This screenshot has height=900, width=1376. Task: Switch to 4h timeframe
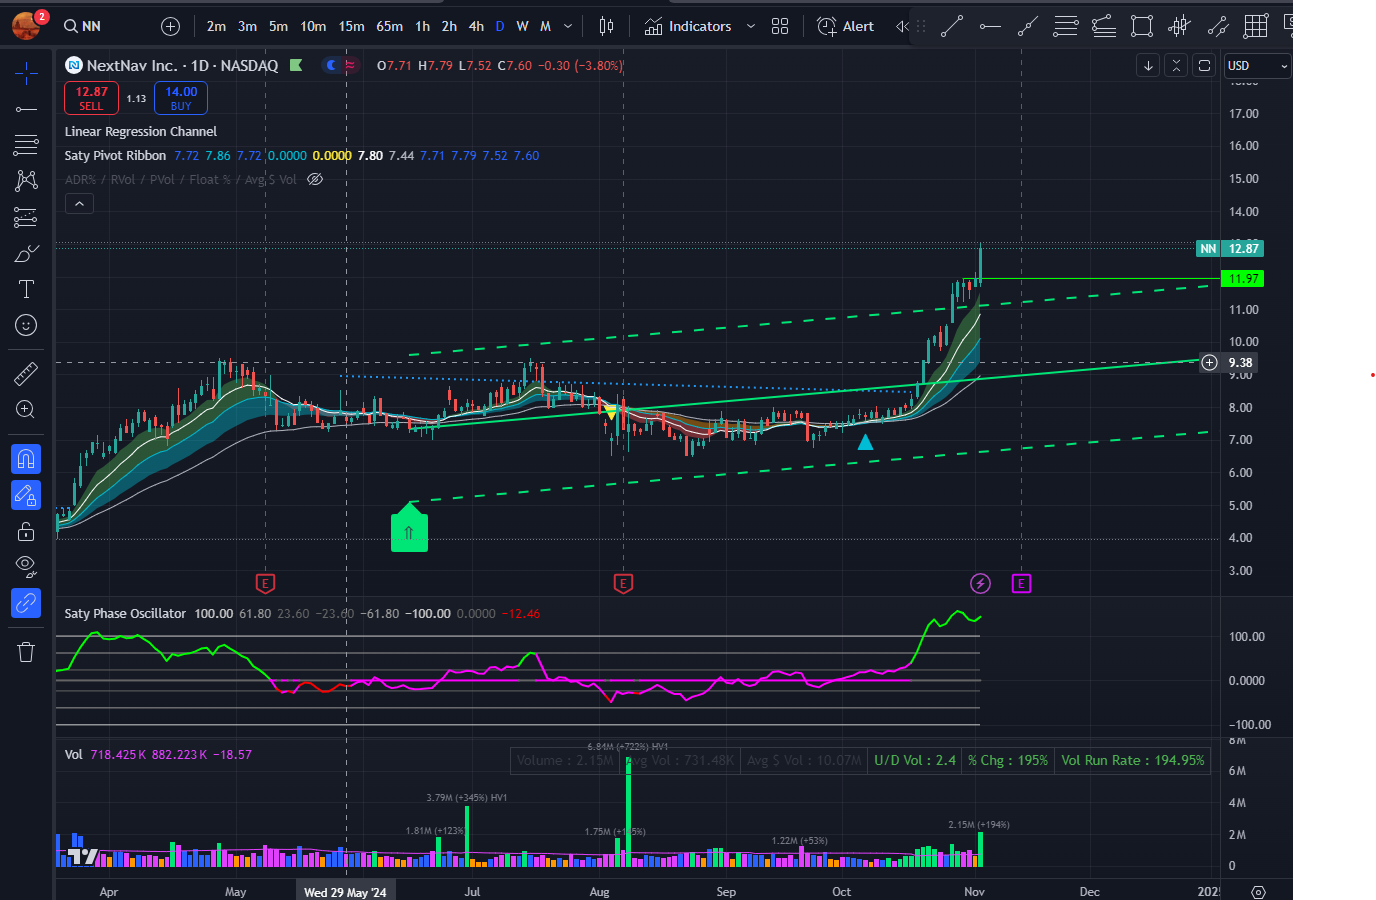tap(476, 26)
